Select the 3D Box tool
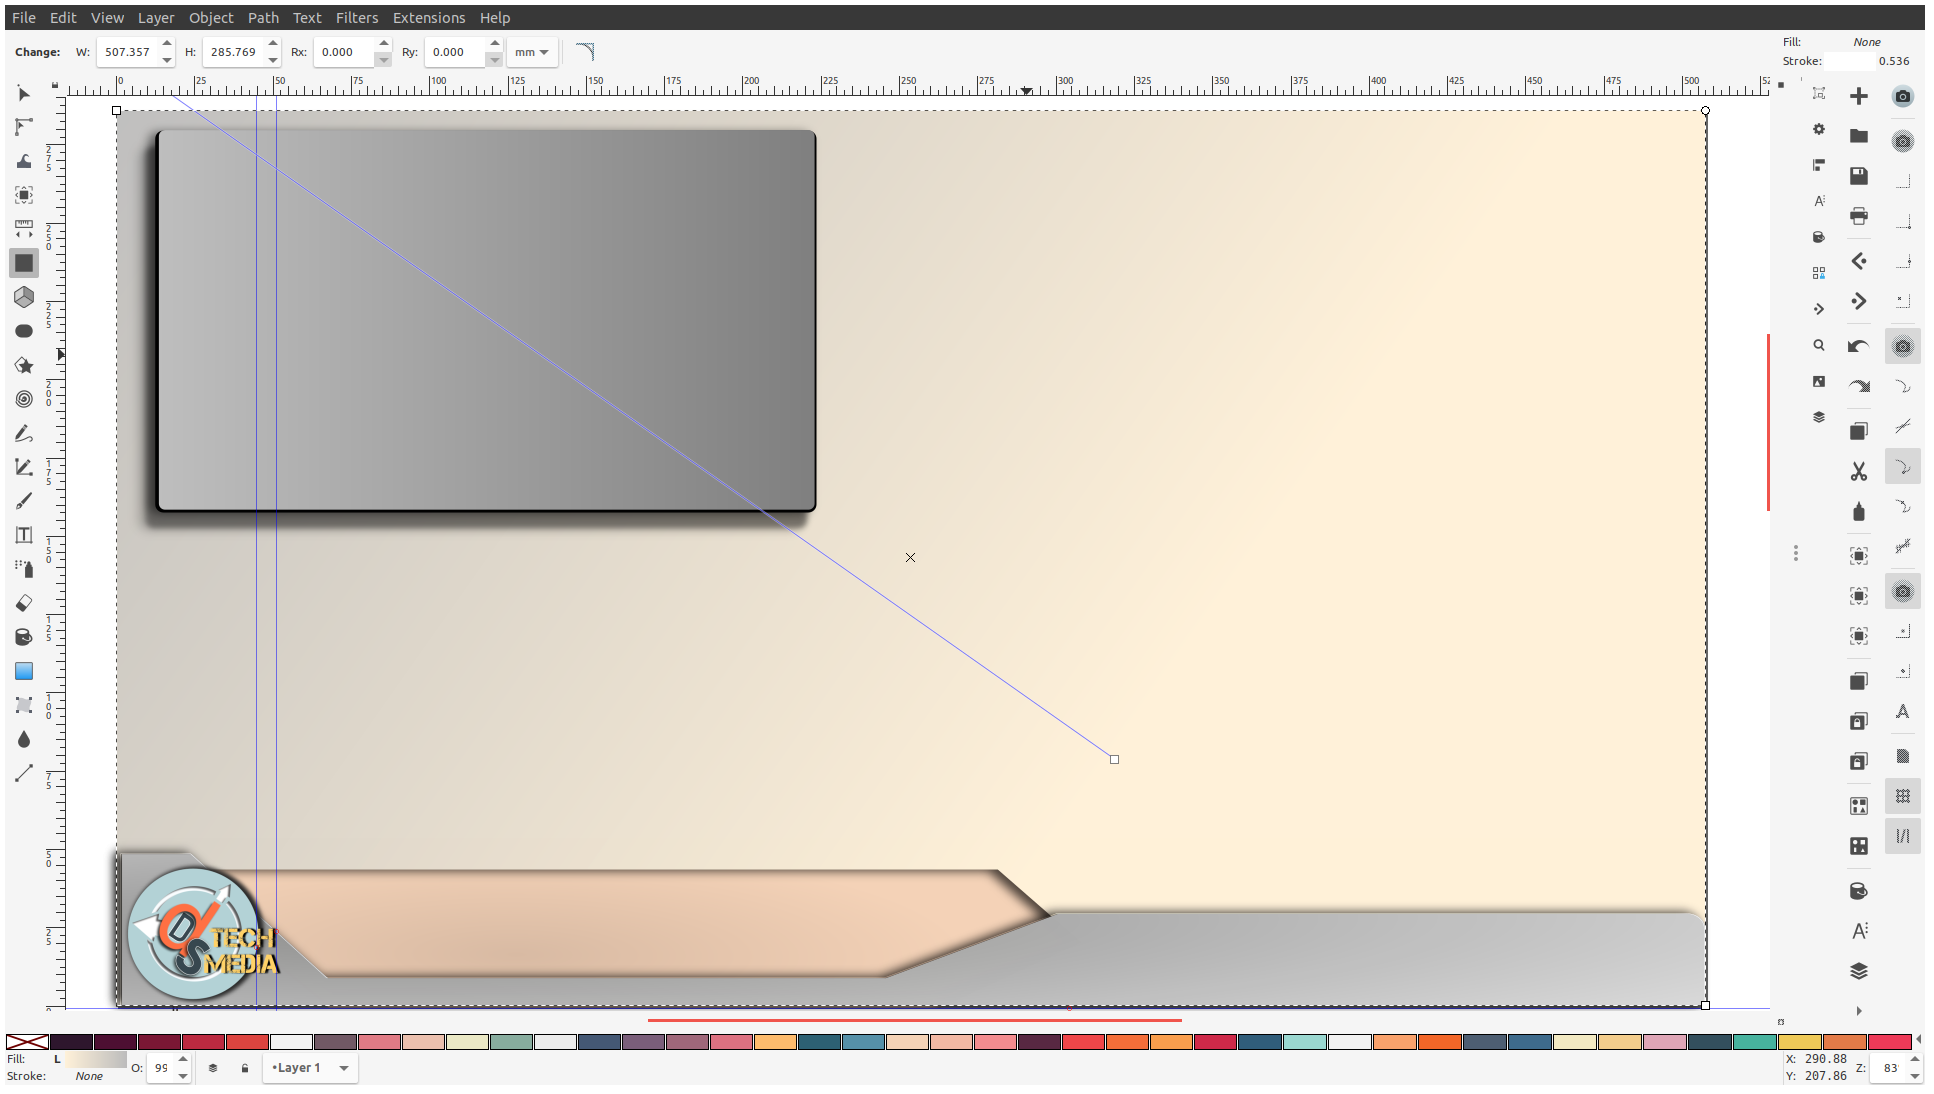Image resolution: width=1934 pixels, height=1094 pixels. point(24,297)
